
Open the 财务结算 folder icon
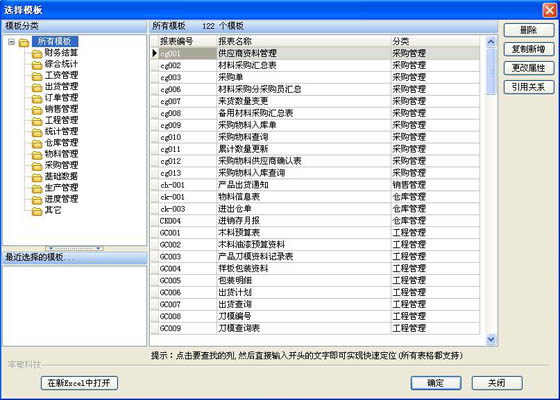coord(37,54)
